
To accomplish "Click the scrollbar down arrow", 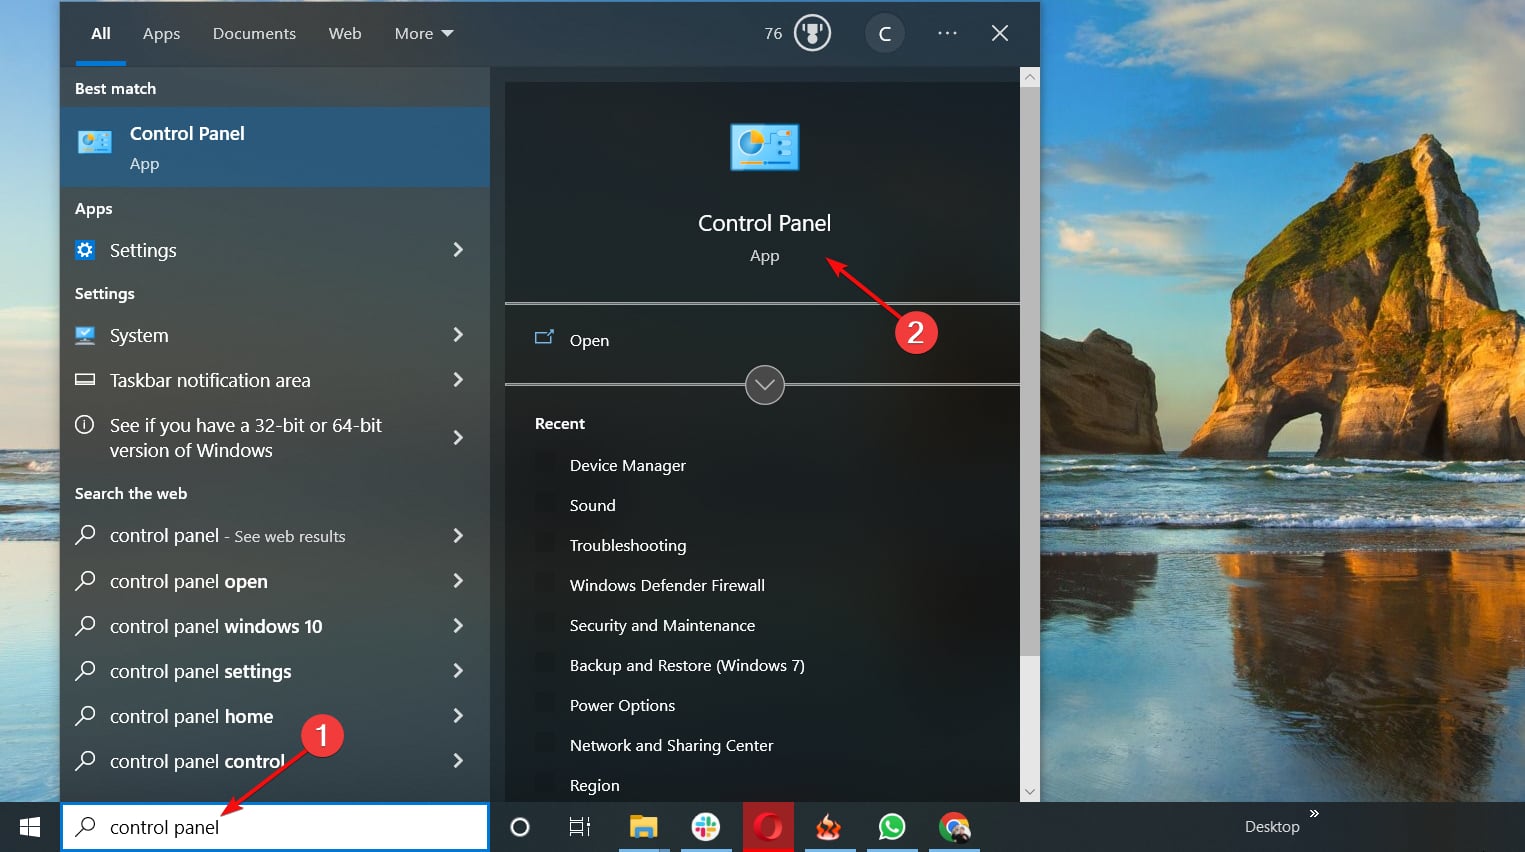I will tap(1030, 792).
